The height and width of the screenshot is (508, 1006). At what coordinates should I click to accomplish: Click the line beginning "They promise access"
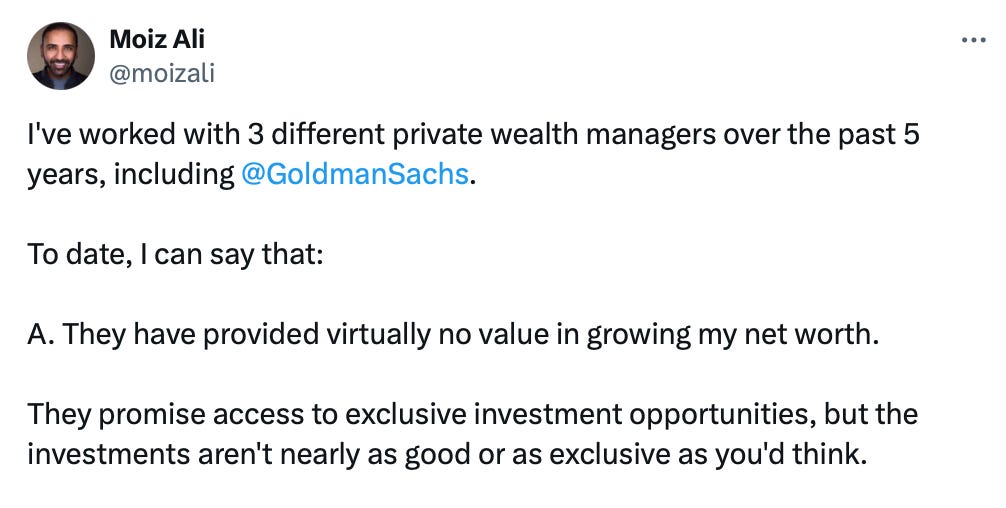pyautogui.click(x=472, y=415)
